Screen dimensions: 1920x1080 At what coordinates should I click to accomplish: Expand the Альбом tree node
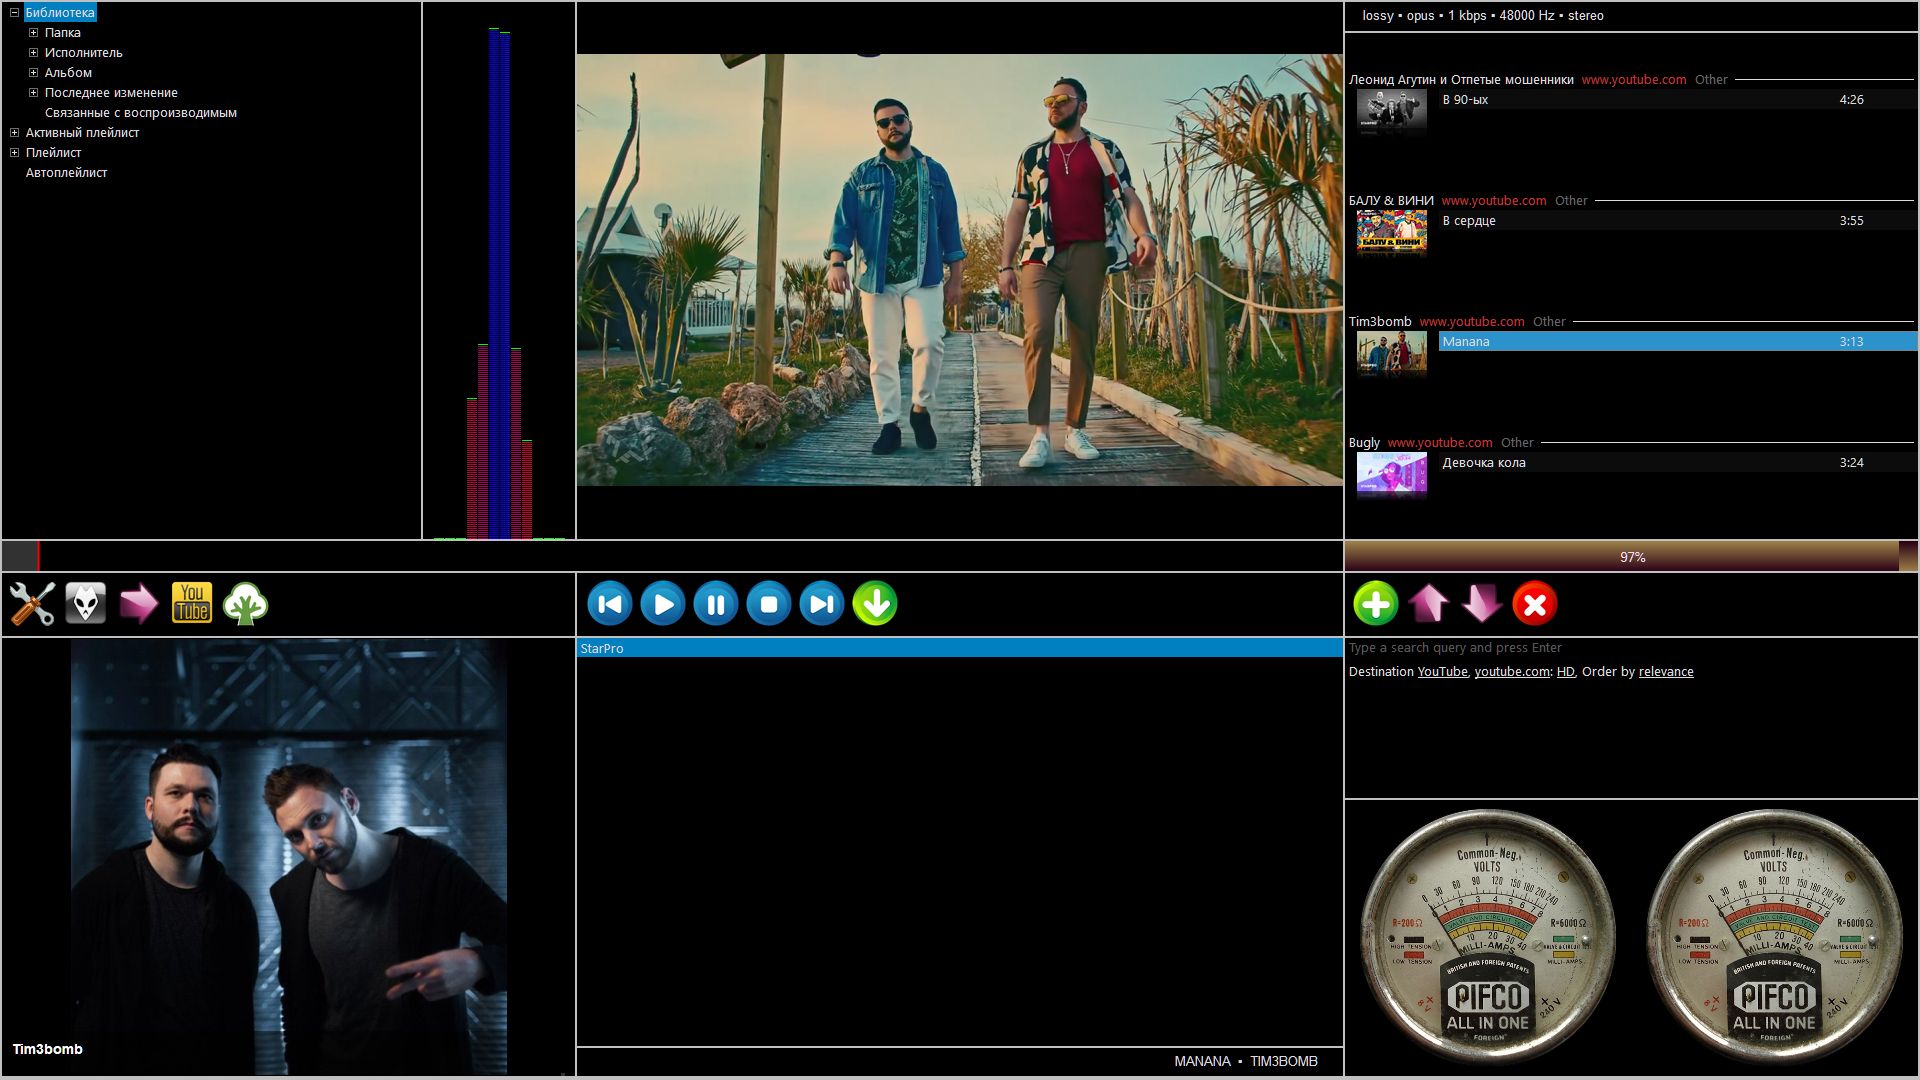pyautogui.click(x=33, y=73)
